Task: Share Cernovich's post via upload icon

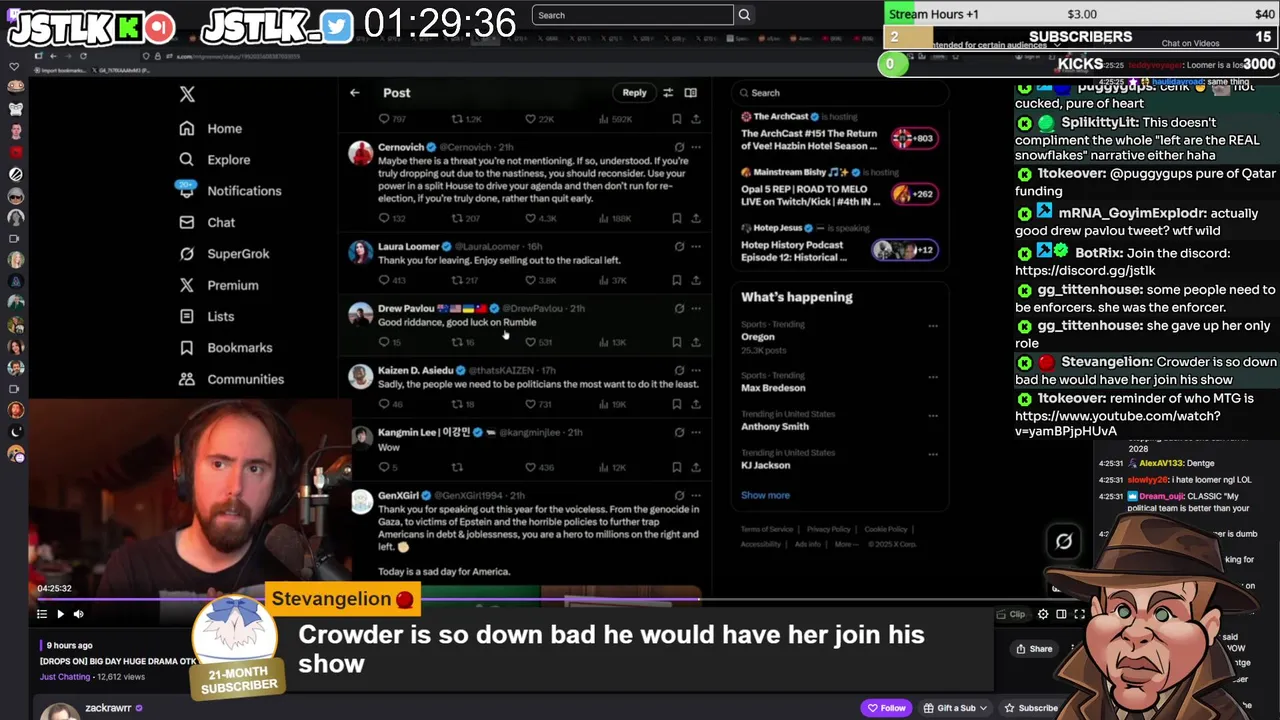Action: (x=696, y=218)
